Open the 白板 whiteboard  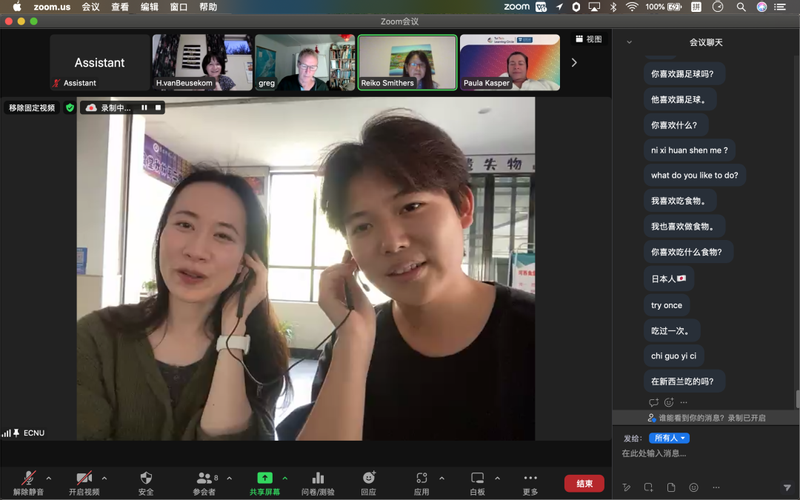pos(477,479)
